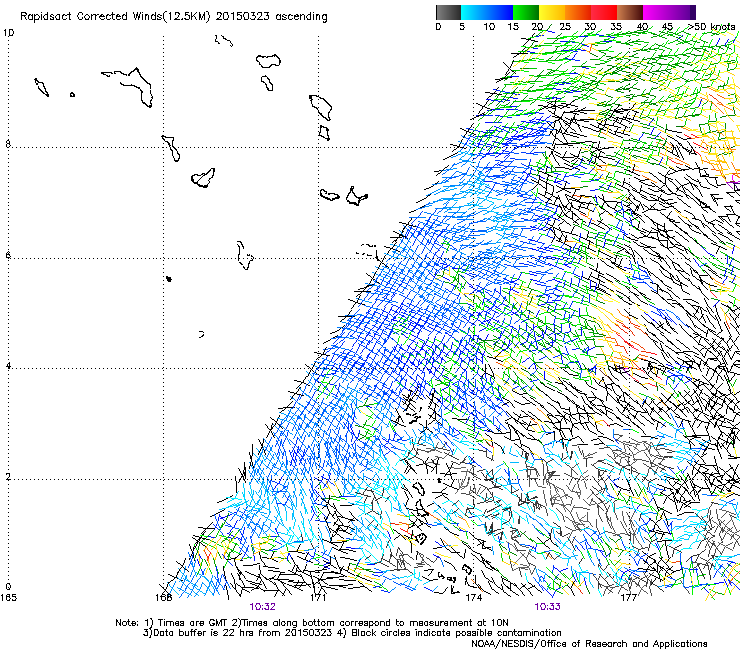The image size is (740, 650).
Task: Click the green 15-20 knots color swatch
Action: (x=526, y=12)
